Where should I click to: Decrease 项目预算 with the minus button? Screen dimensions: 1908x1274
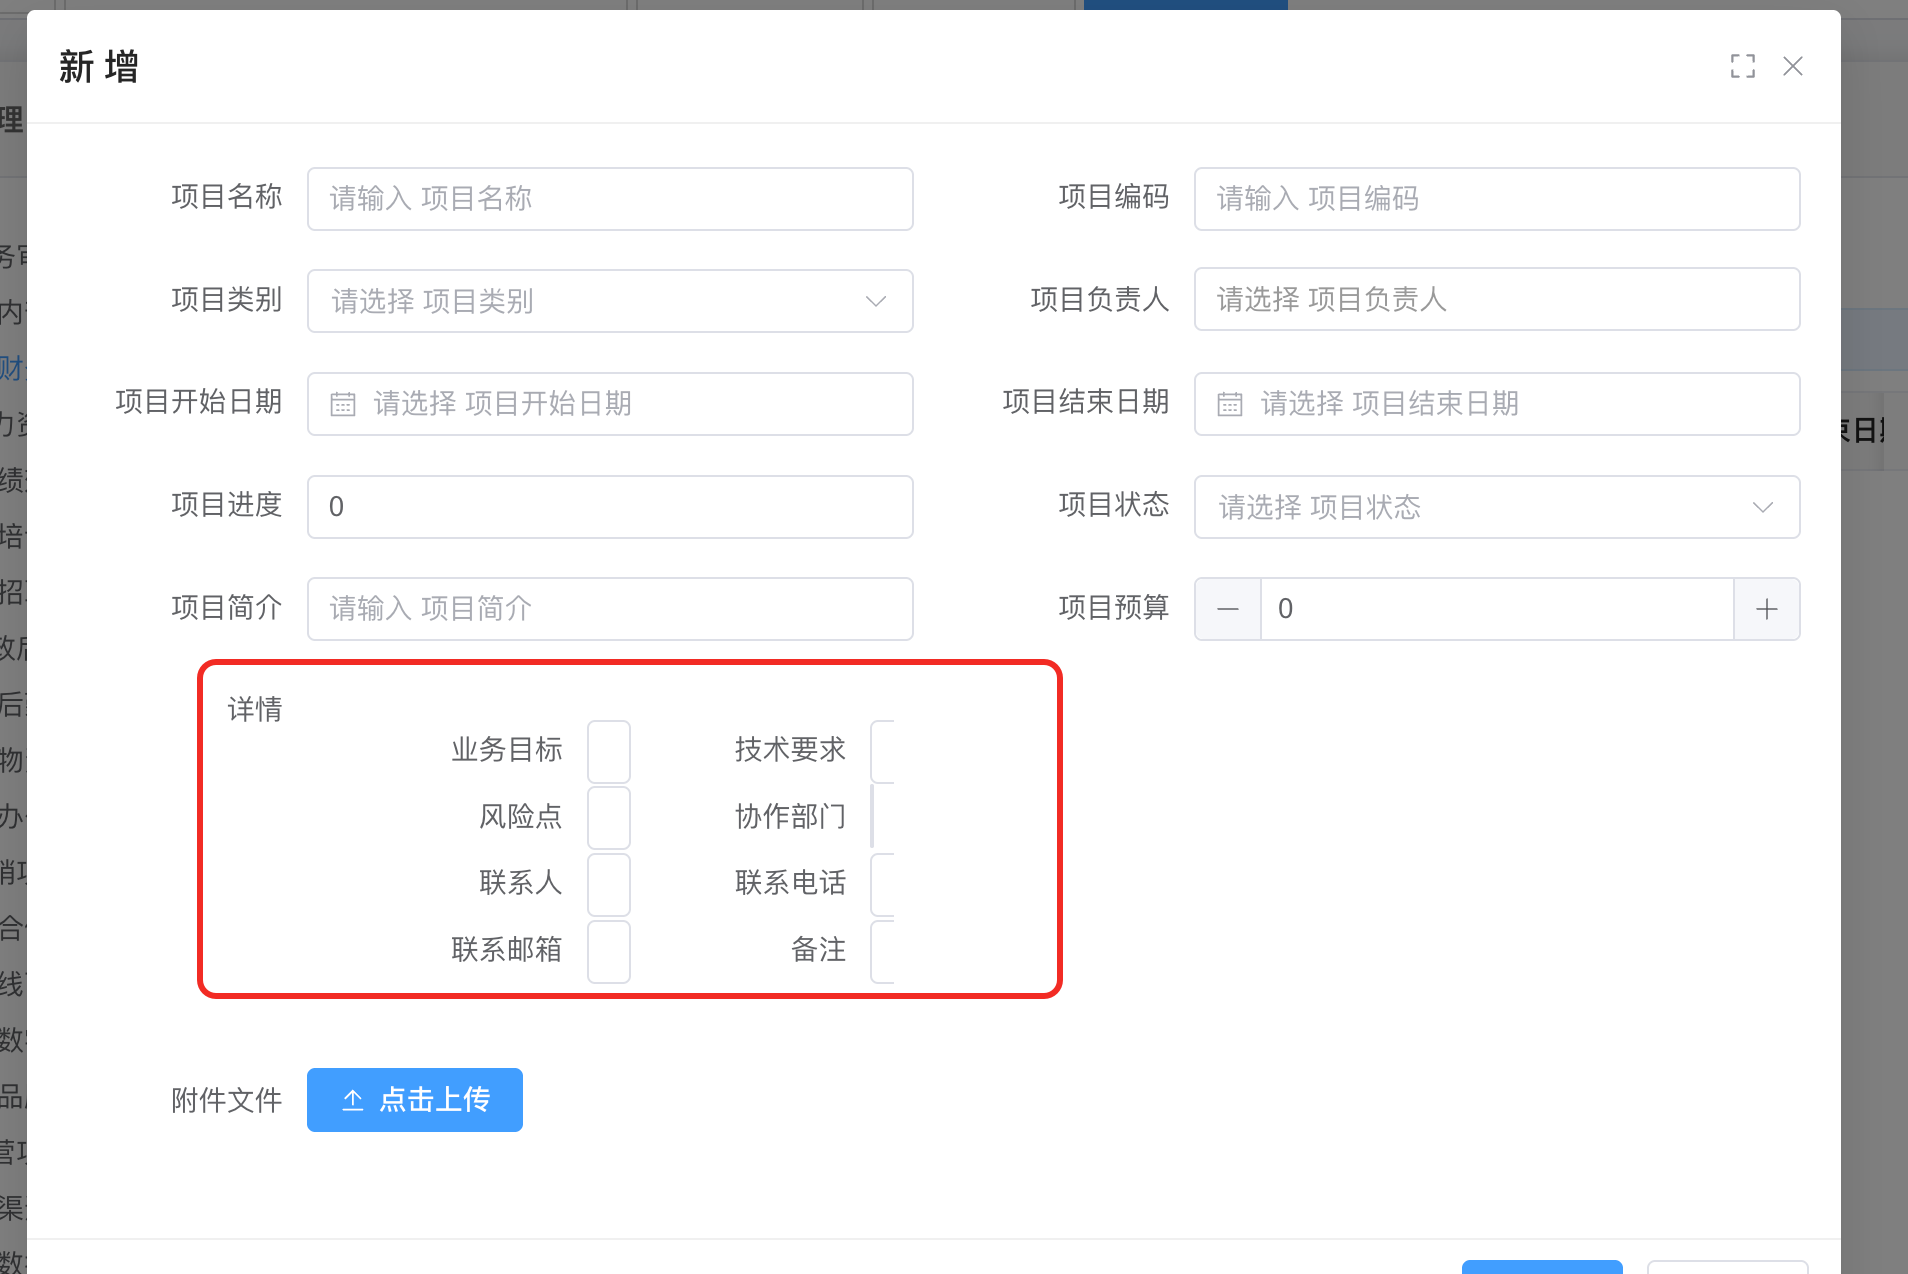tap(1227, 609)
